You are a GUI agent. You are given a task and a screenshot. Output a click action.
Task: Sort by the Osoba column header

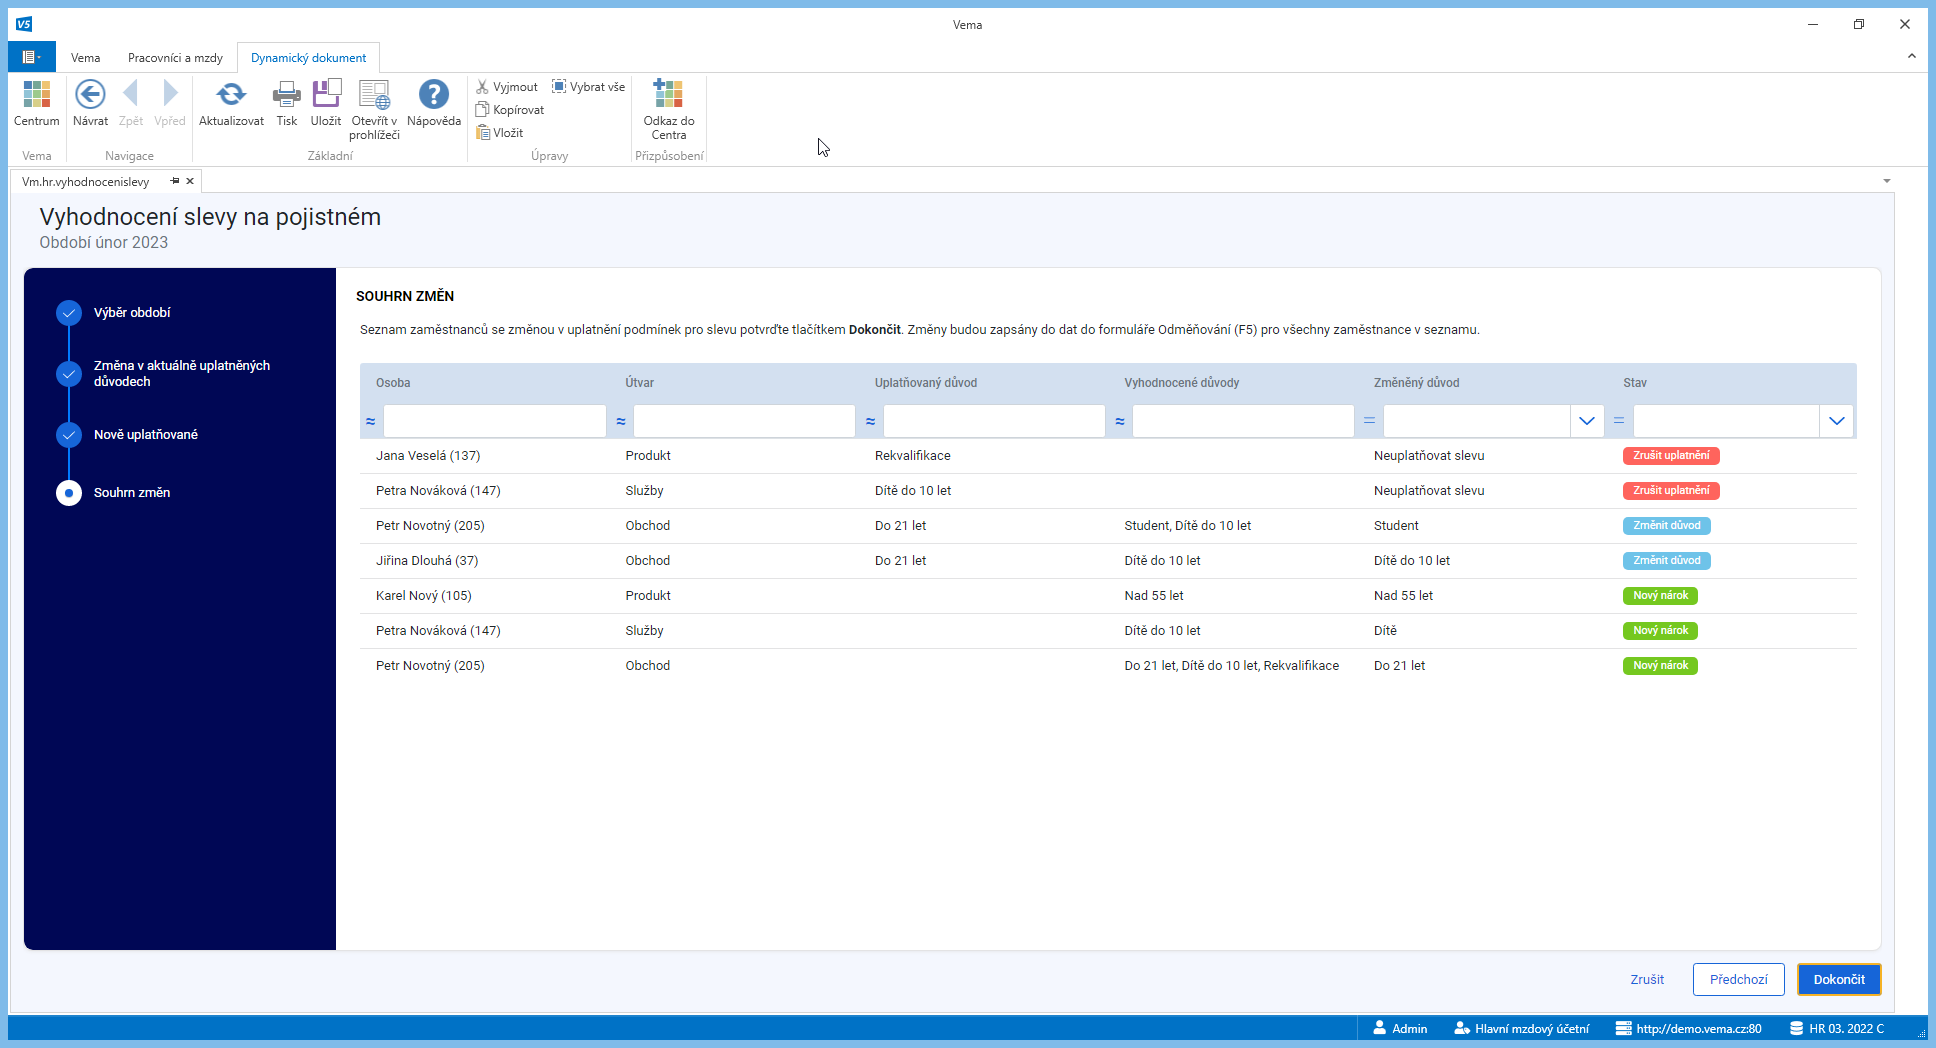click(x=393, y=383)
